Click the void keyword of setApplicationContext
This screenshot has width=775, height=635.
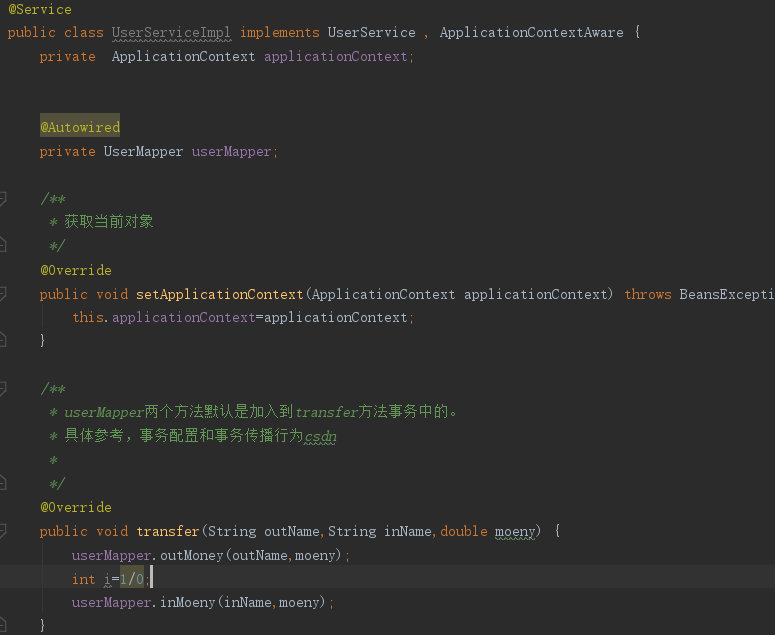[x=112, y=295]
